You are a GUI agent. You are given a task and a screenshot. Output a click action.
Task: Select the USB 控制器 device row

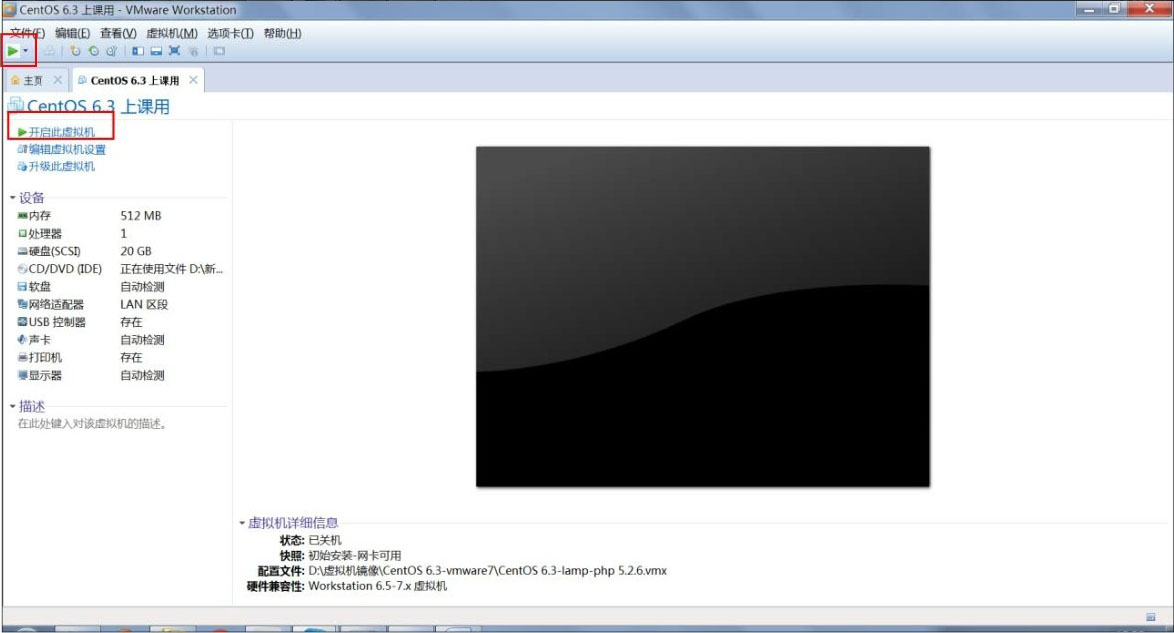pos(120,322)
